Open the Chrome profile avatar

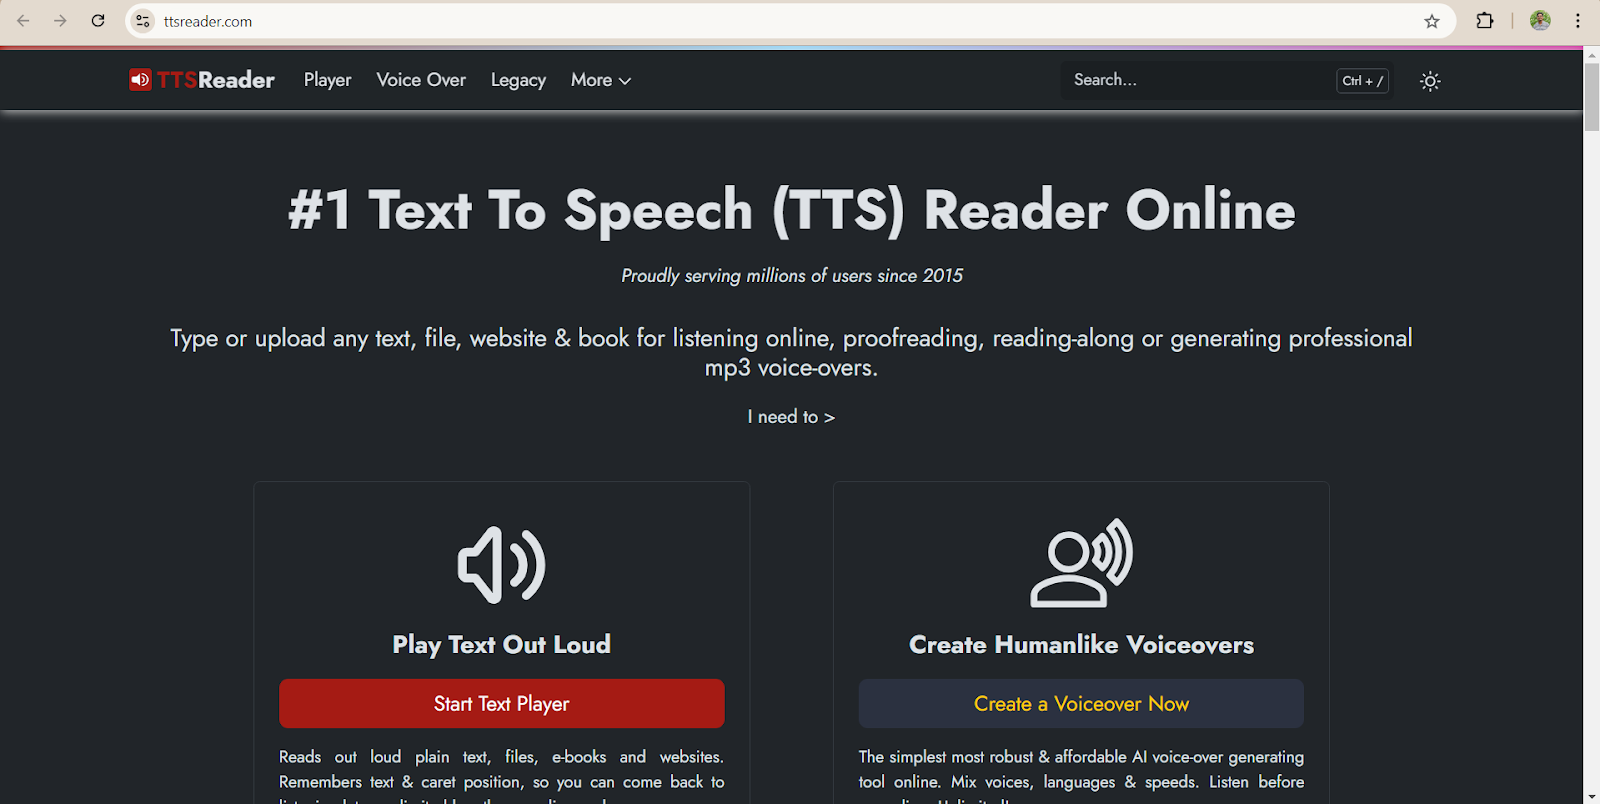1540,21
